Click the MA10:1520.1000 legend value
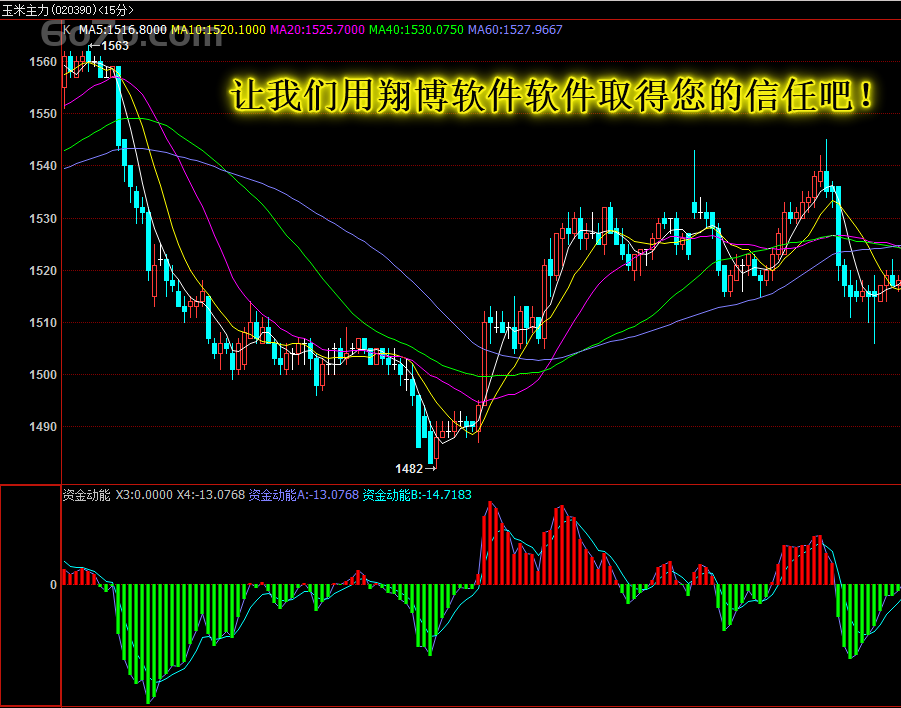Screen dimensions: 901x708 (218, 29)
